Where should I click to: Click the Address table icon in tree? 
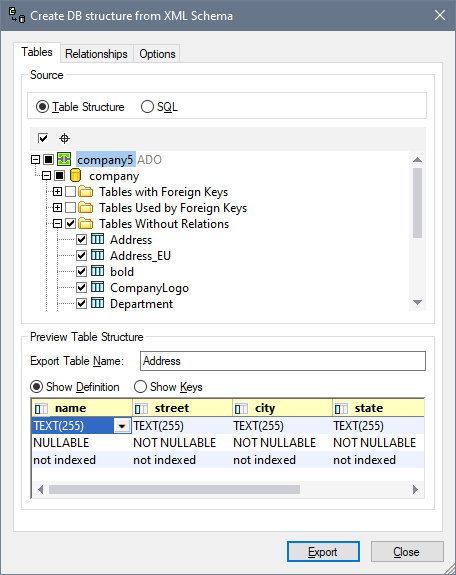97,239
